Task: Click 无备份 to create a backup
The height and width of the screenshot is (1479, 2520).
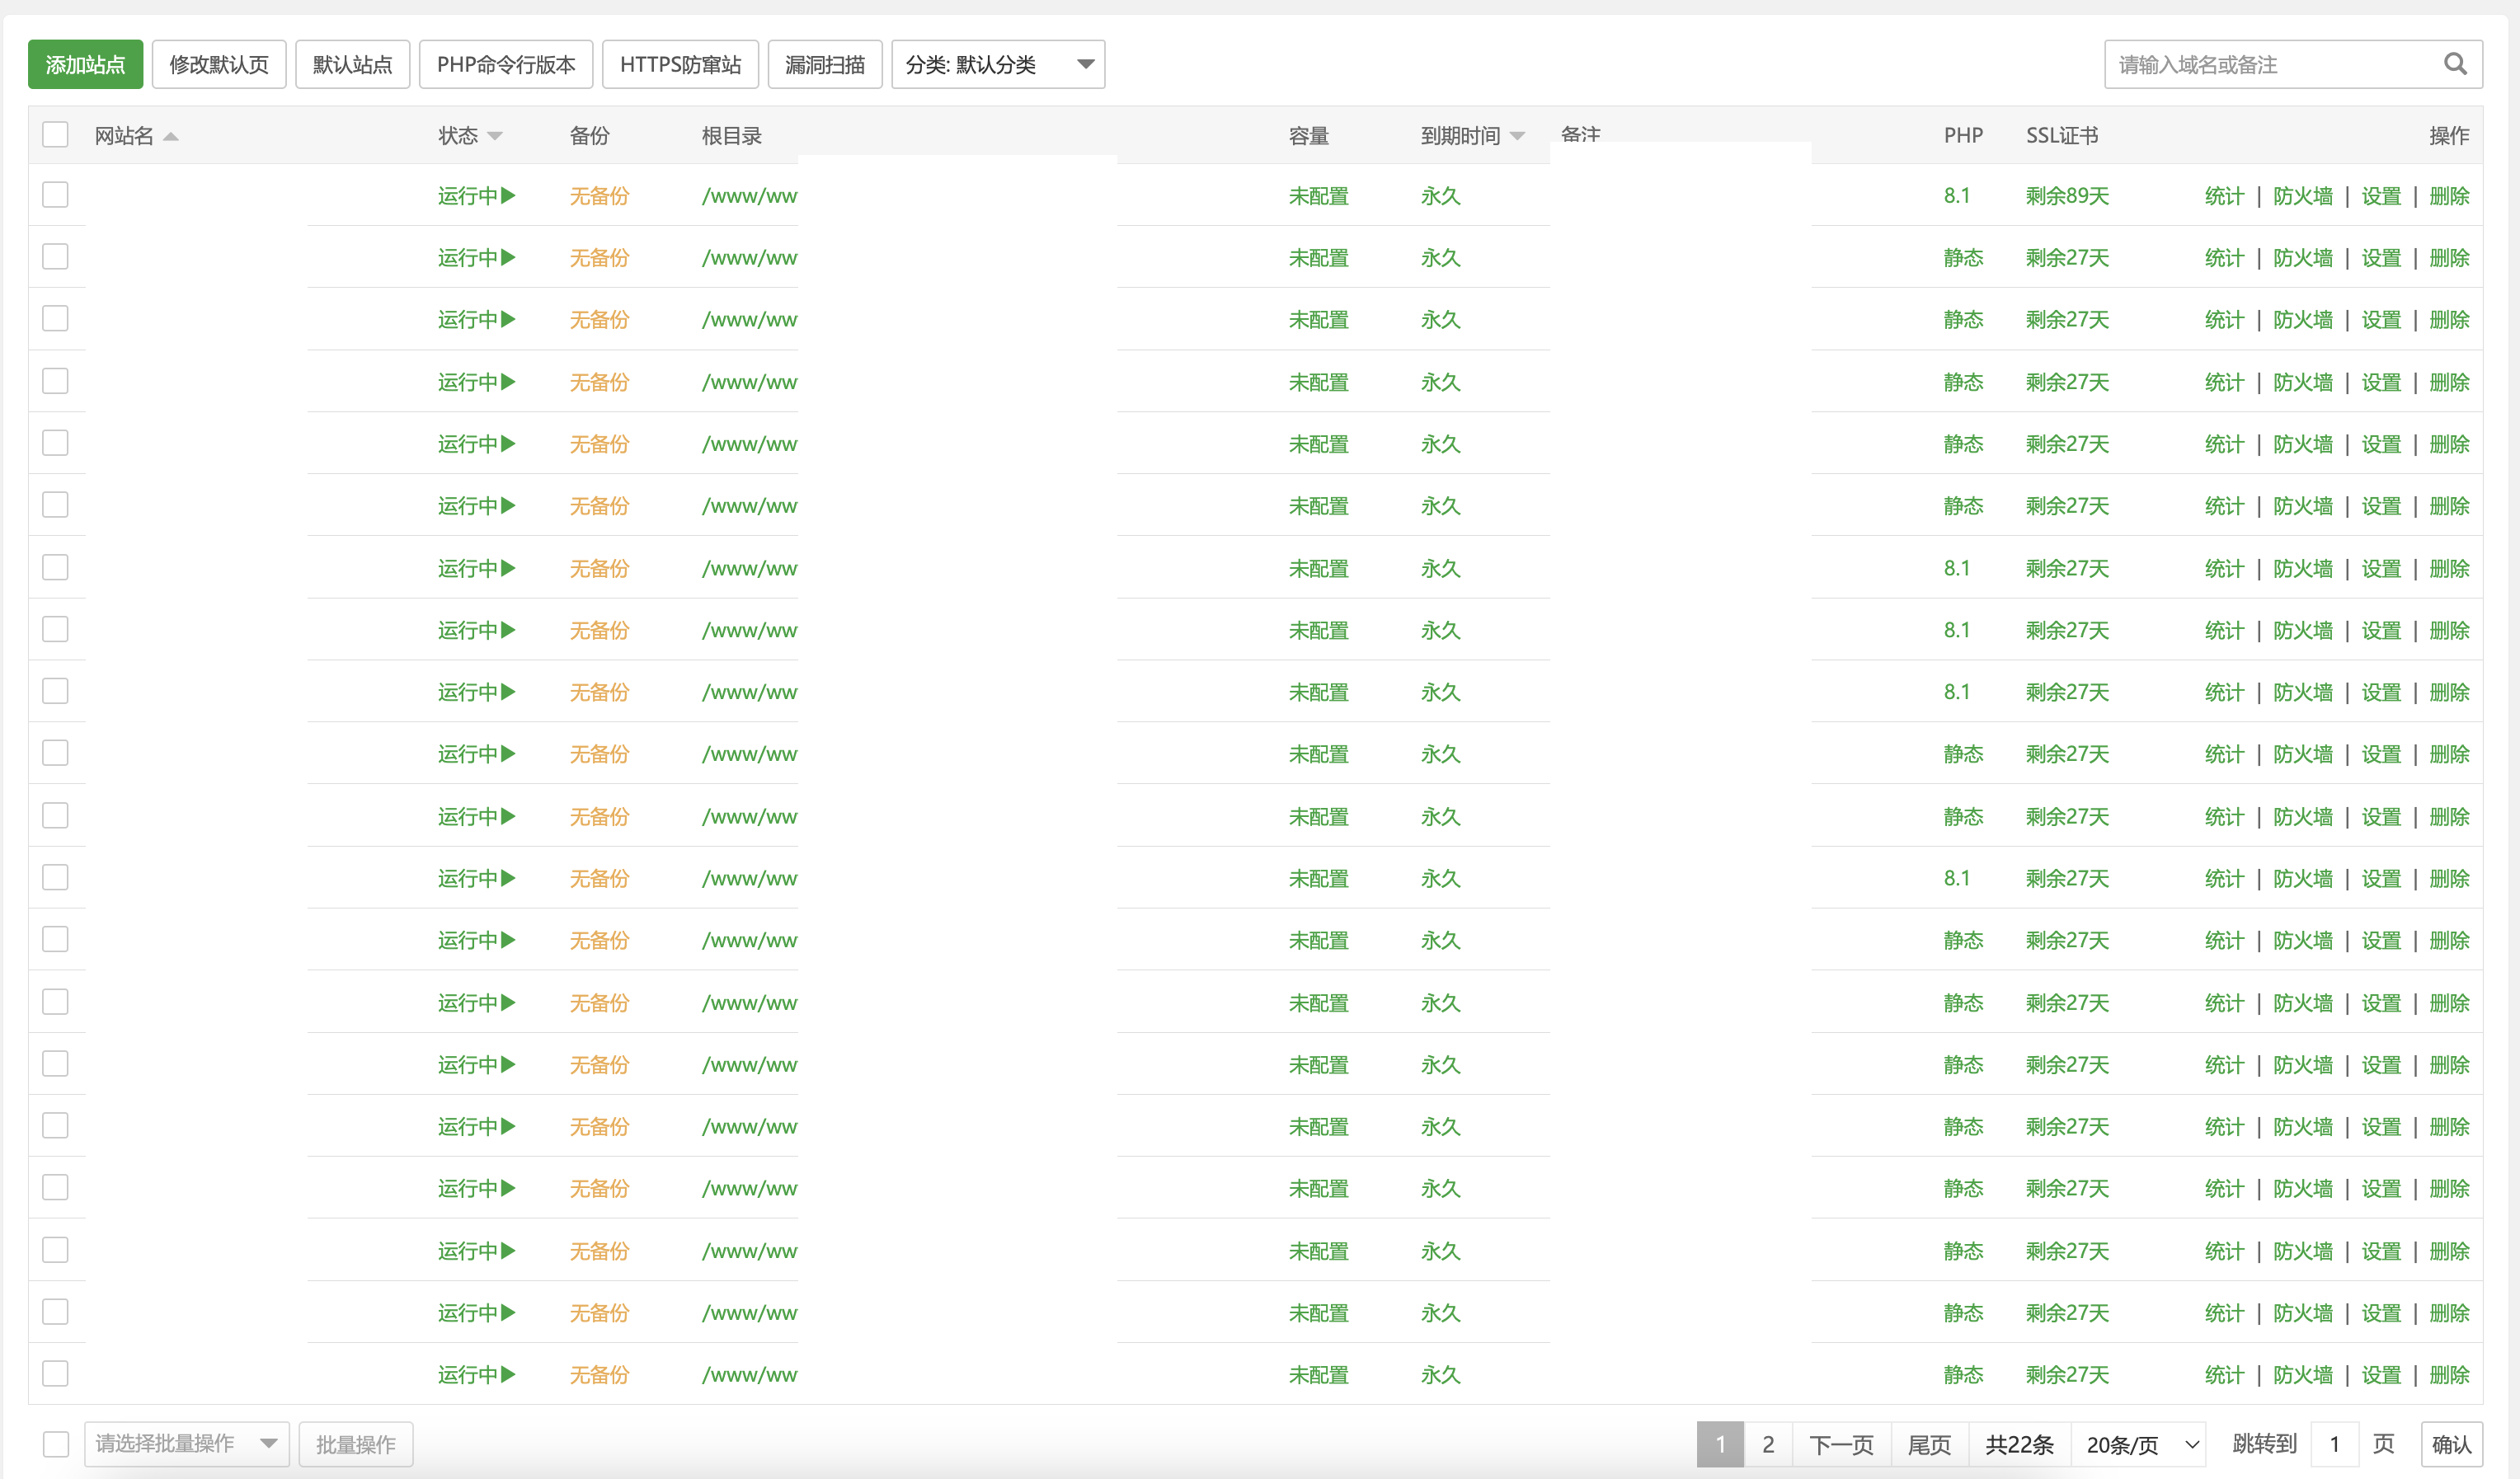Action: (598, 196)
